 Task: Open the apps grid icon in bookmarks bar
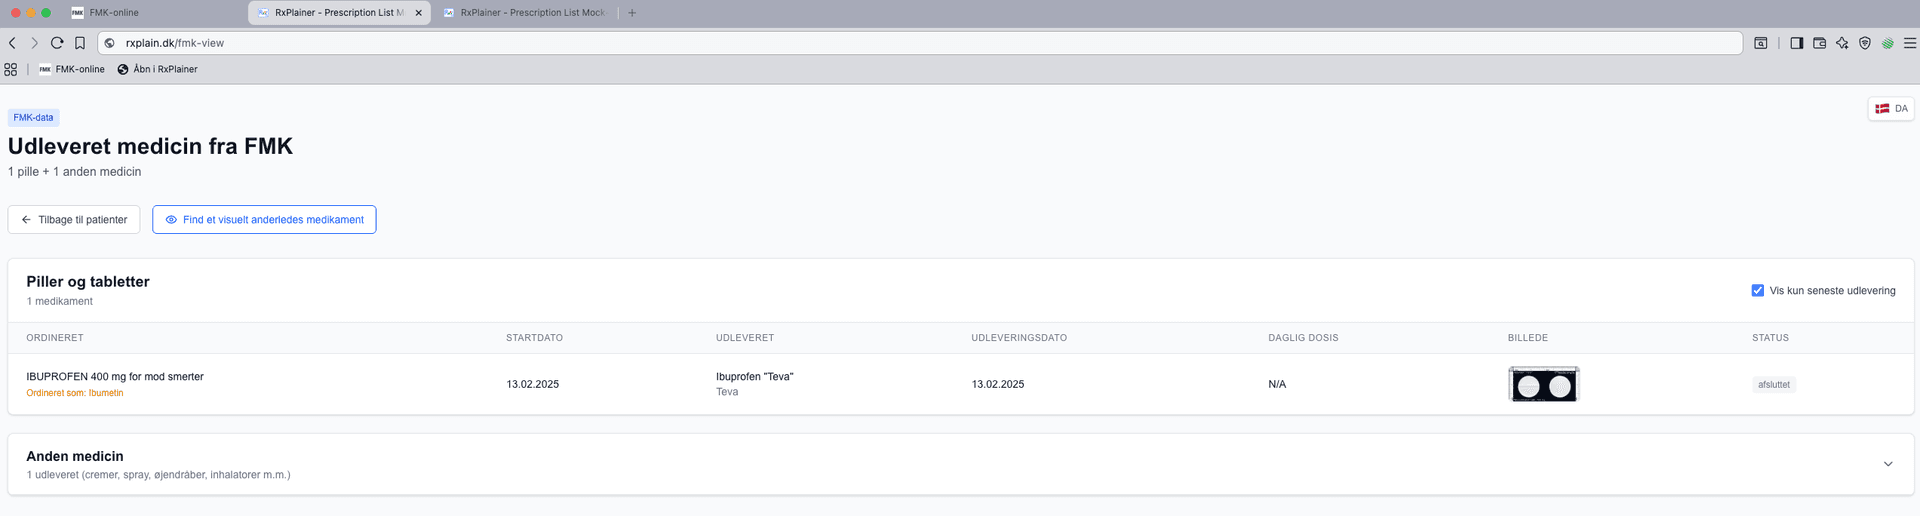[11, 69]
